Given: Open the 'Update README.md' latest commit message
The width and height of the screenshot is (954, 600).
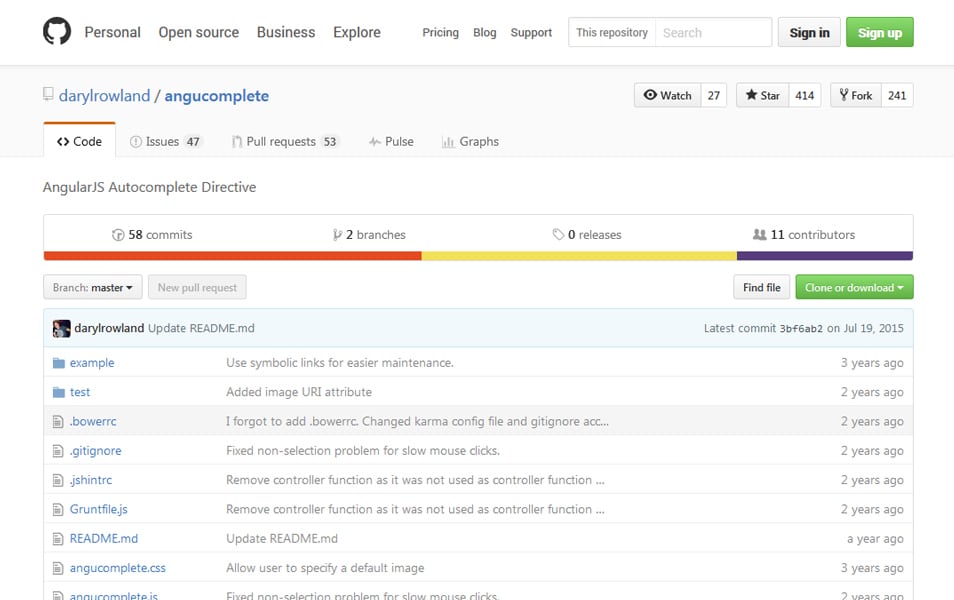Looking at the screenshot, I should (201, 328).
